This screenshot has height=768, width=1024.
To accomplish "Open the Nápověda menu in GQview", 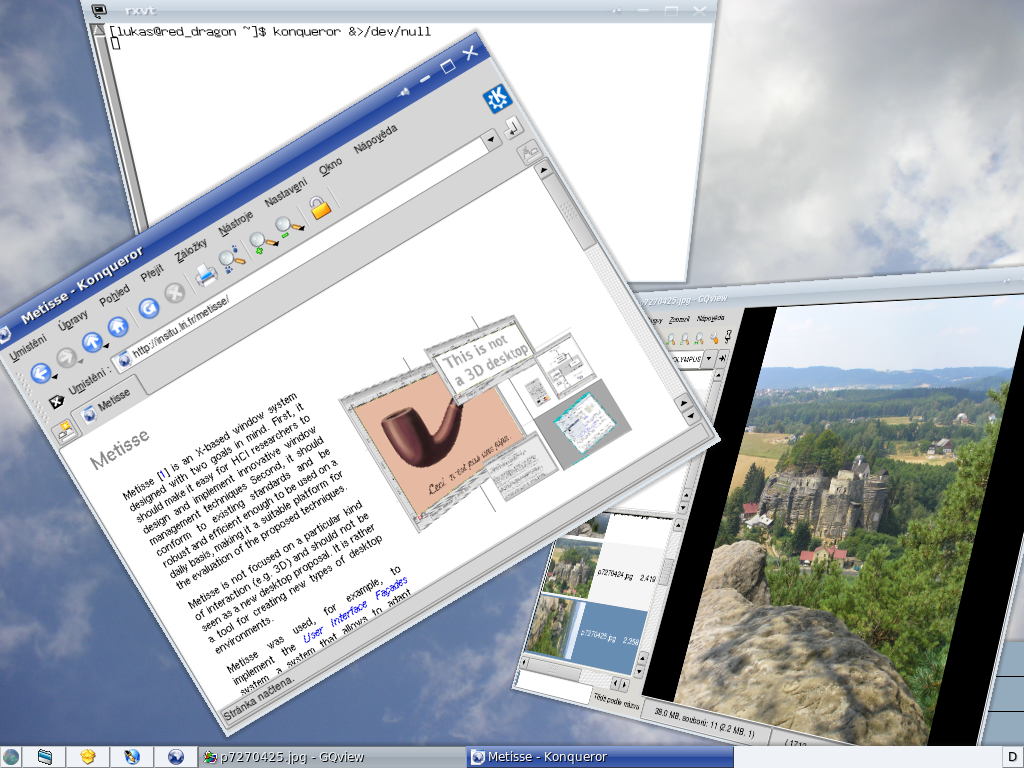I will 711,319.
